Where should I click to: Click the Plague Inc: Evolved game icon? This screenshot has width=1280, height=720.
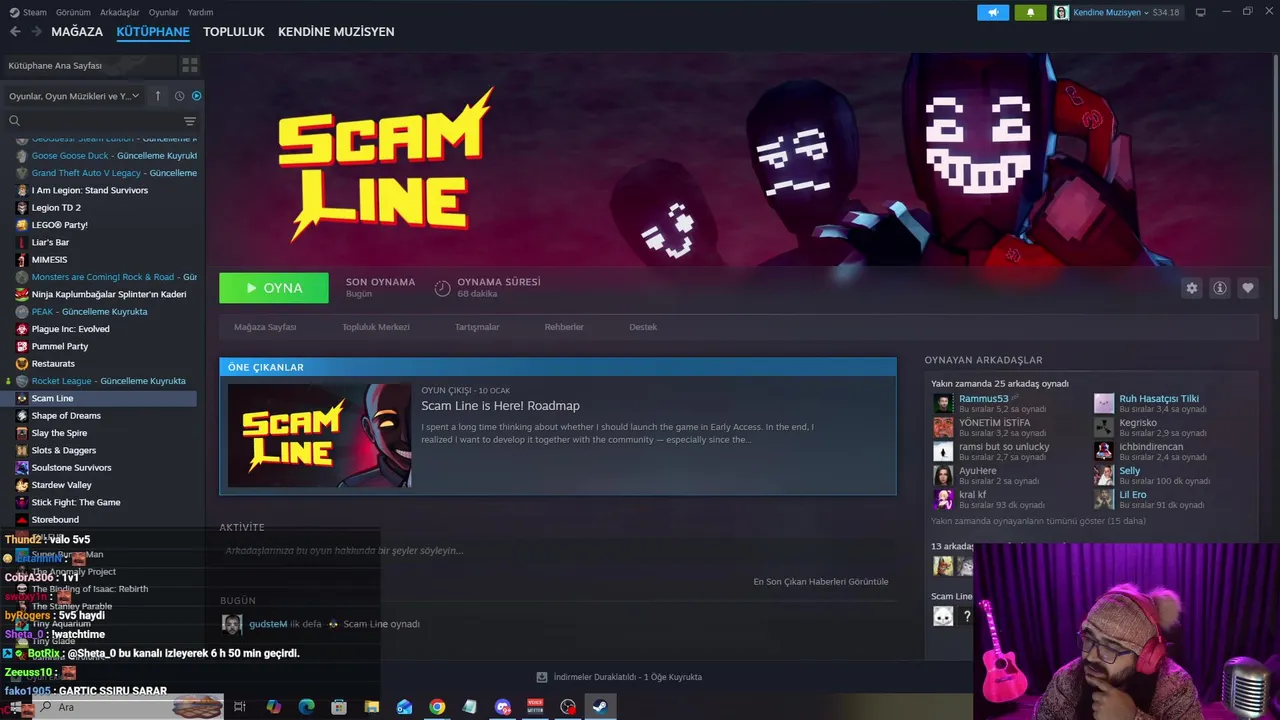[x=22, y=329]
